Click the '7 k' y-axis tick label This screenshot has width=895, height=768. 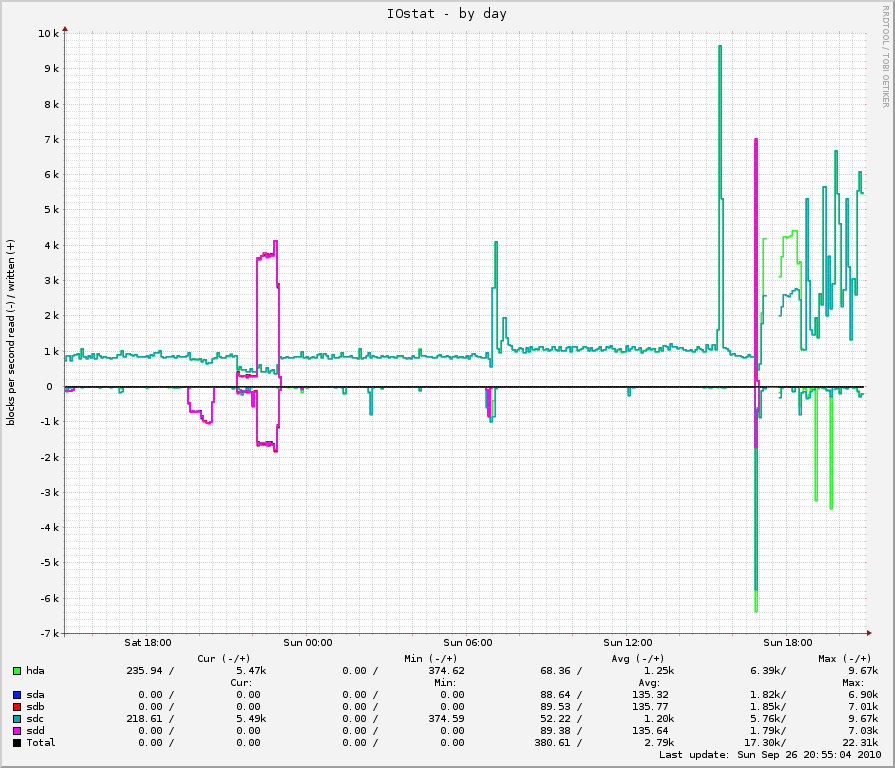pyautogui.click(x=51, y=140)
